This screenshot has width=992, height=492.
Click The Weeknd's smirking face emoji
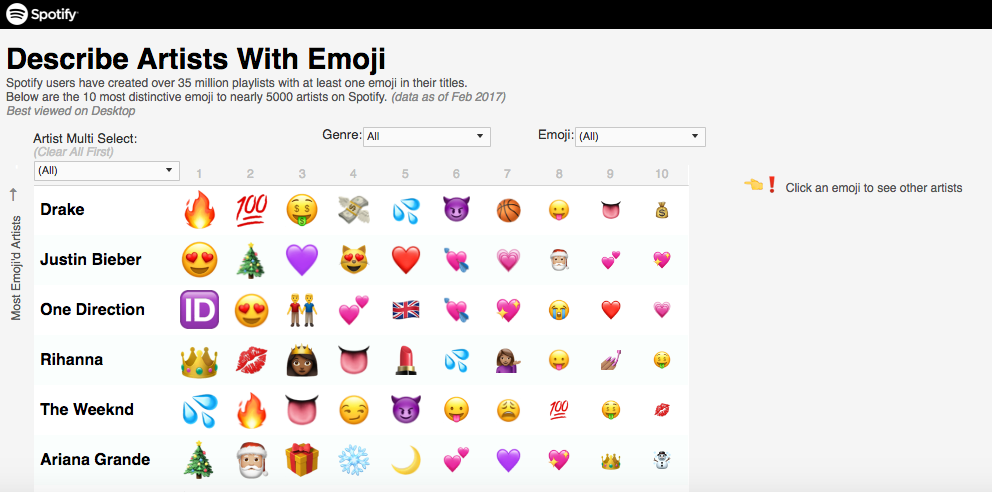[x=354, y=410]
